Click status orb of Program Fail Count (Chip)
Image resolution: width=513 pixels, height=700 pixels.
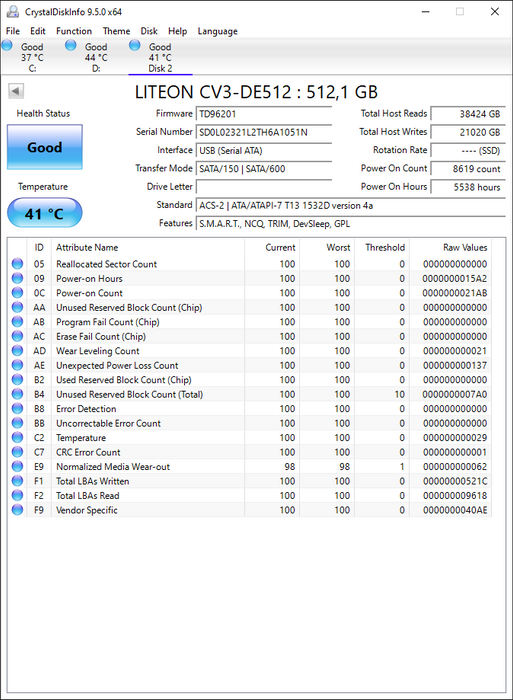(x=17, y=321)
